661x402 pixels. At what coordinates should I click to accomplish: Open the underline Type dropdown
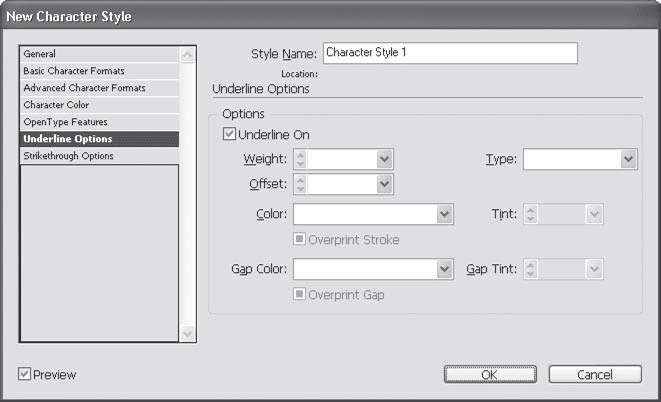click(x=628, y=159)
